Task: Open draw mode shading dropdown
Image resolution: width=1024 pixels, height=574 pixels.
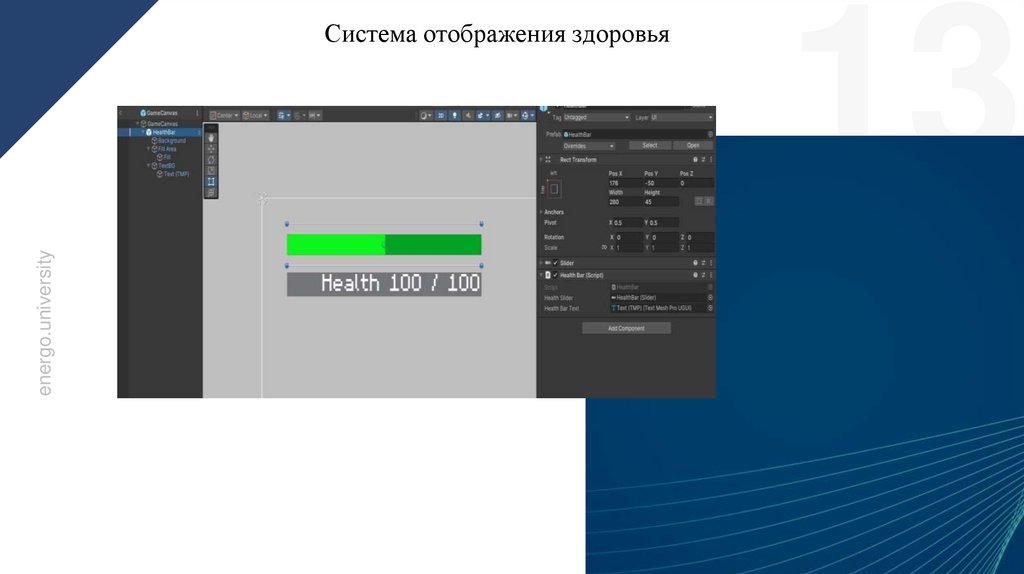Action: (426, 115)
